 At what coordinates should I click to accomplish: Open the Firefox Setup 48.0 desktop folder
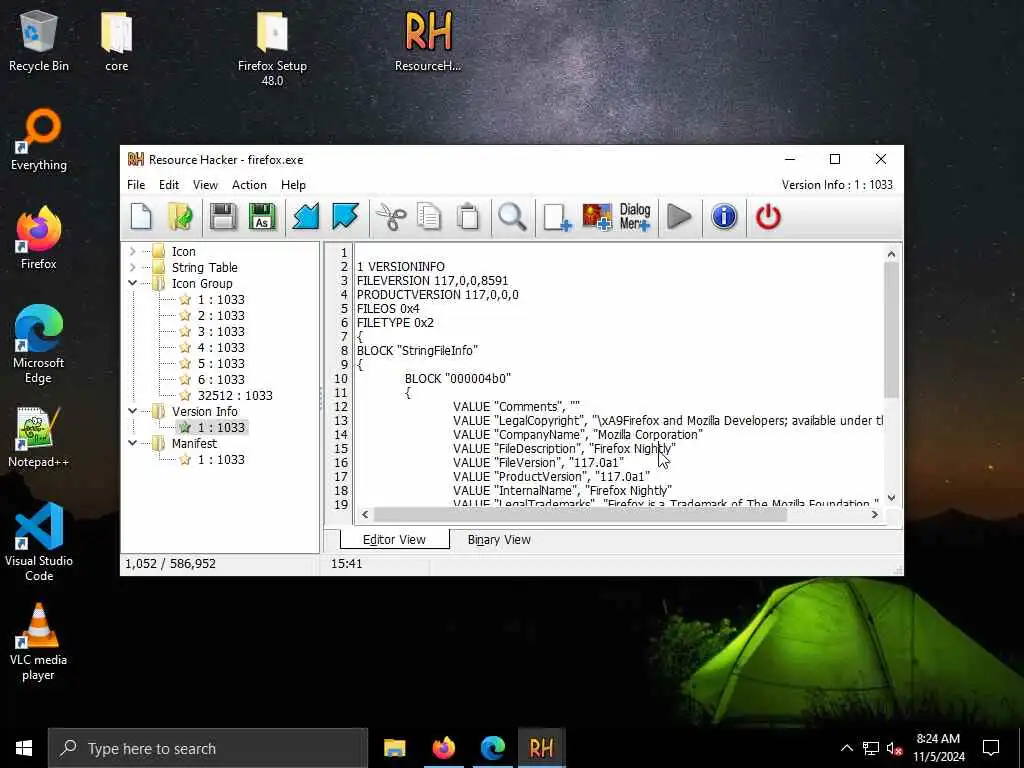tap(272, 47)
